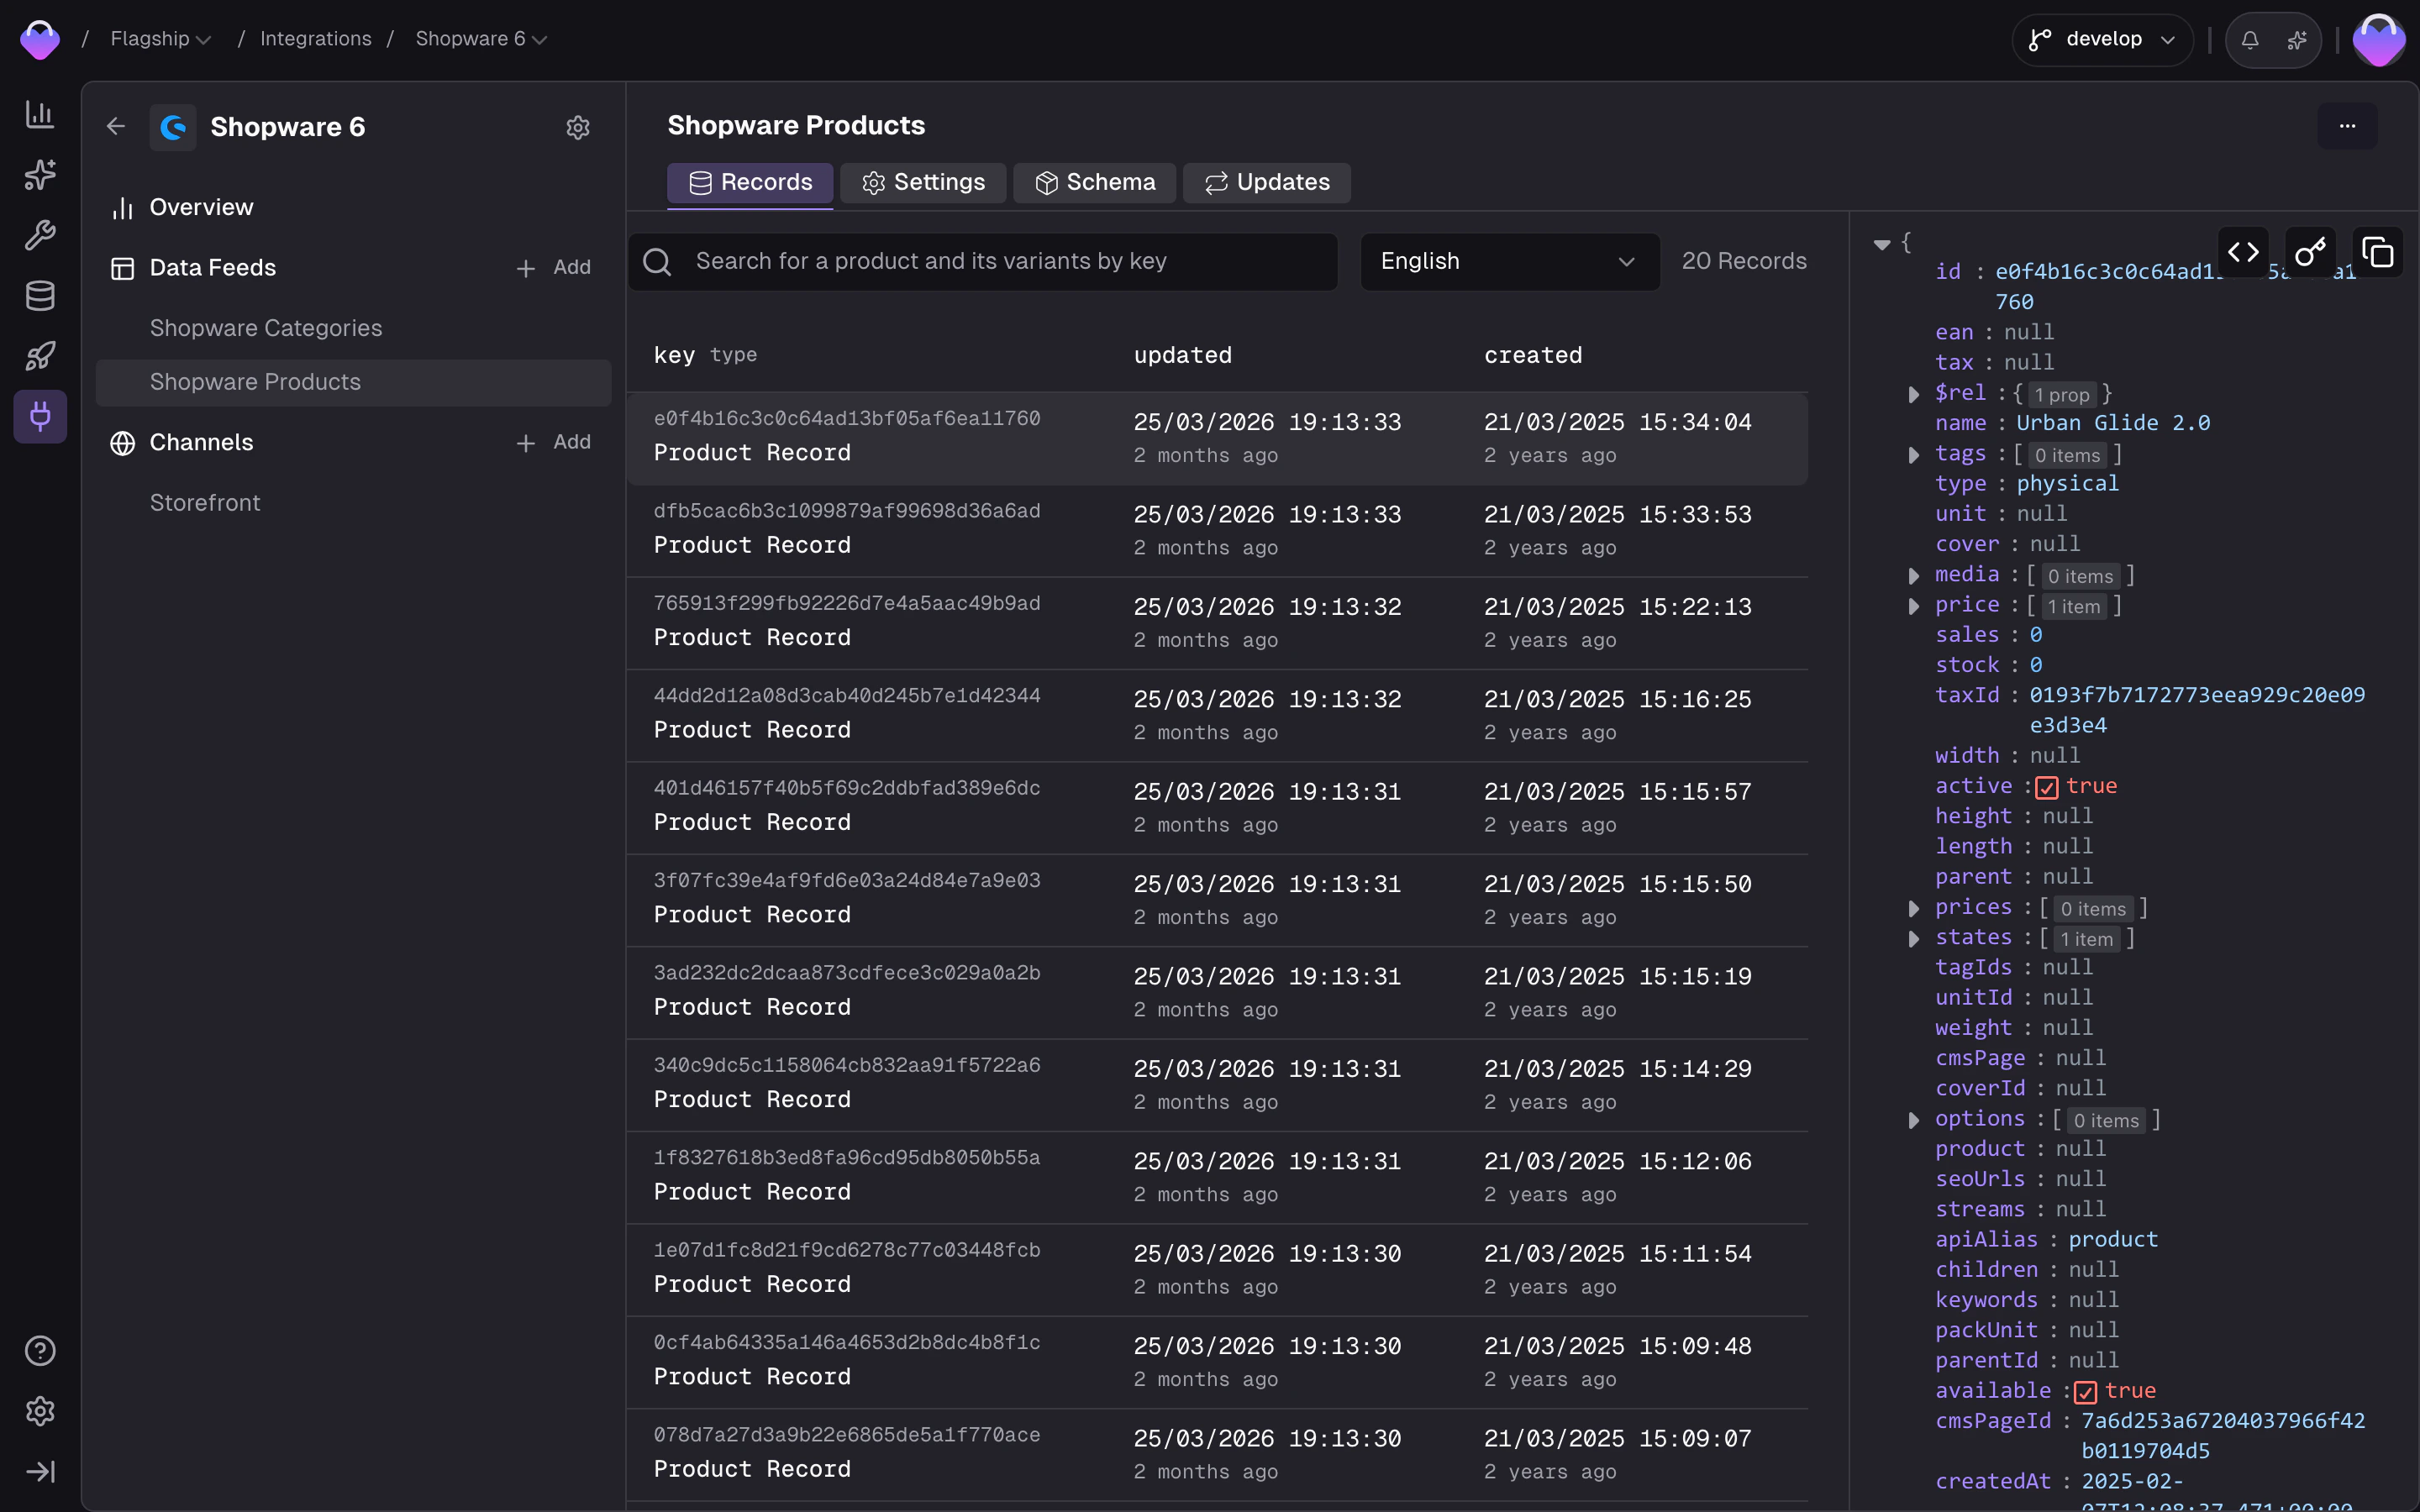Open the bottom sidebar settings gear

coord(40,1411)
